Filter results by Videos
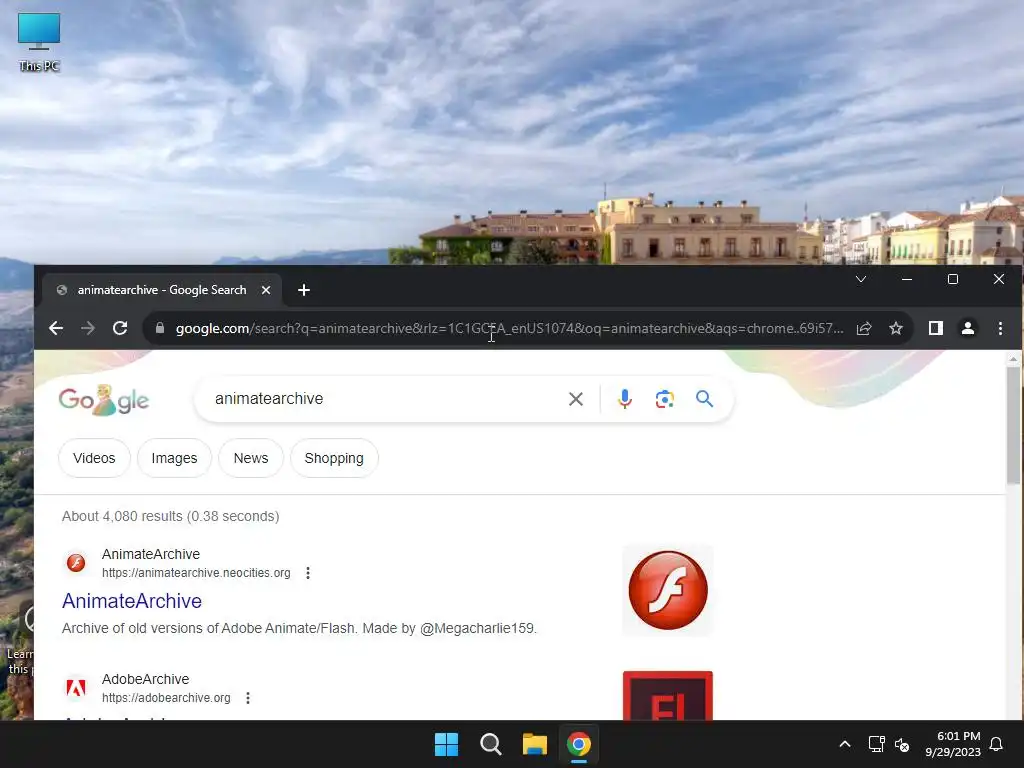Screen dimensions: 1024x768 (x=94, y=458)
